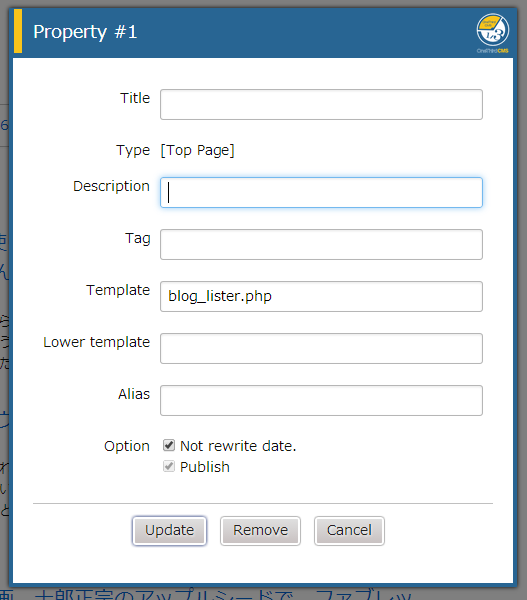527x600 pixels.
Task: Uncheck the Not rewrite date checkbox
Action: click(x=169, y=445)
